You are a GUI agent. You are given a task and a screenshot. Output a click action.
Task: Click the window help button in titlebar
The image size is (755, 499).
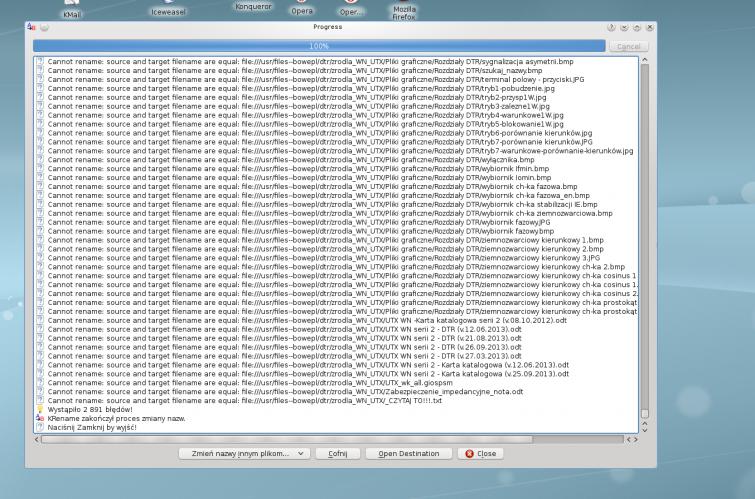[x=611, y=27]
